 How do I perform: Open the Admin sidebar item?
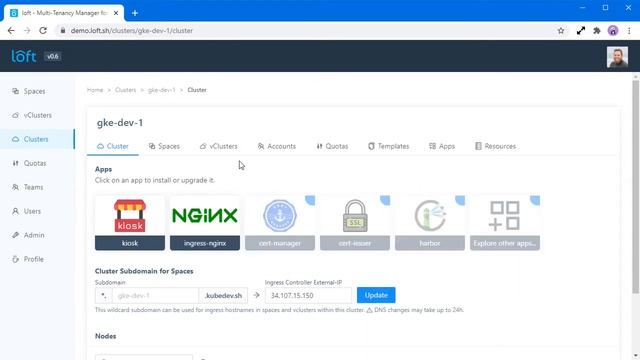tap(33, 235)
